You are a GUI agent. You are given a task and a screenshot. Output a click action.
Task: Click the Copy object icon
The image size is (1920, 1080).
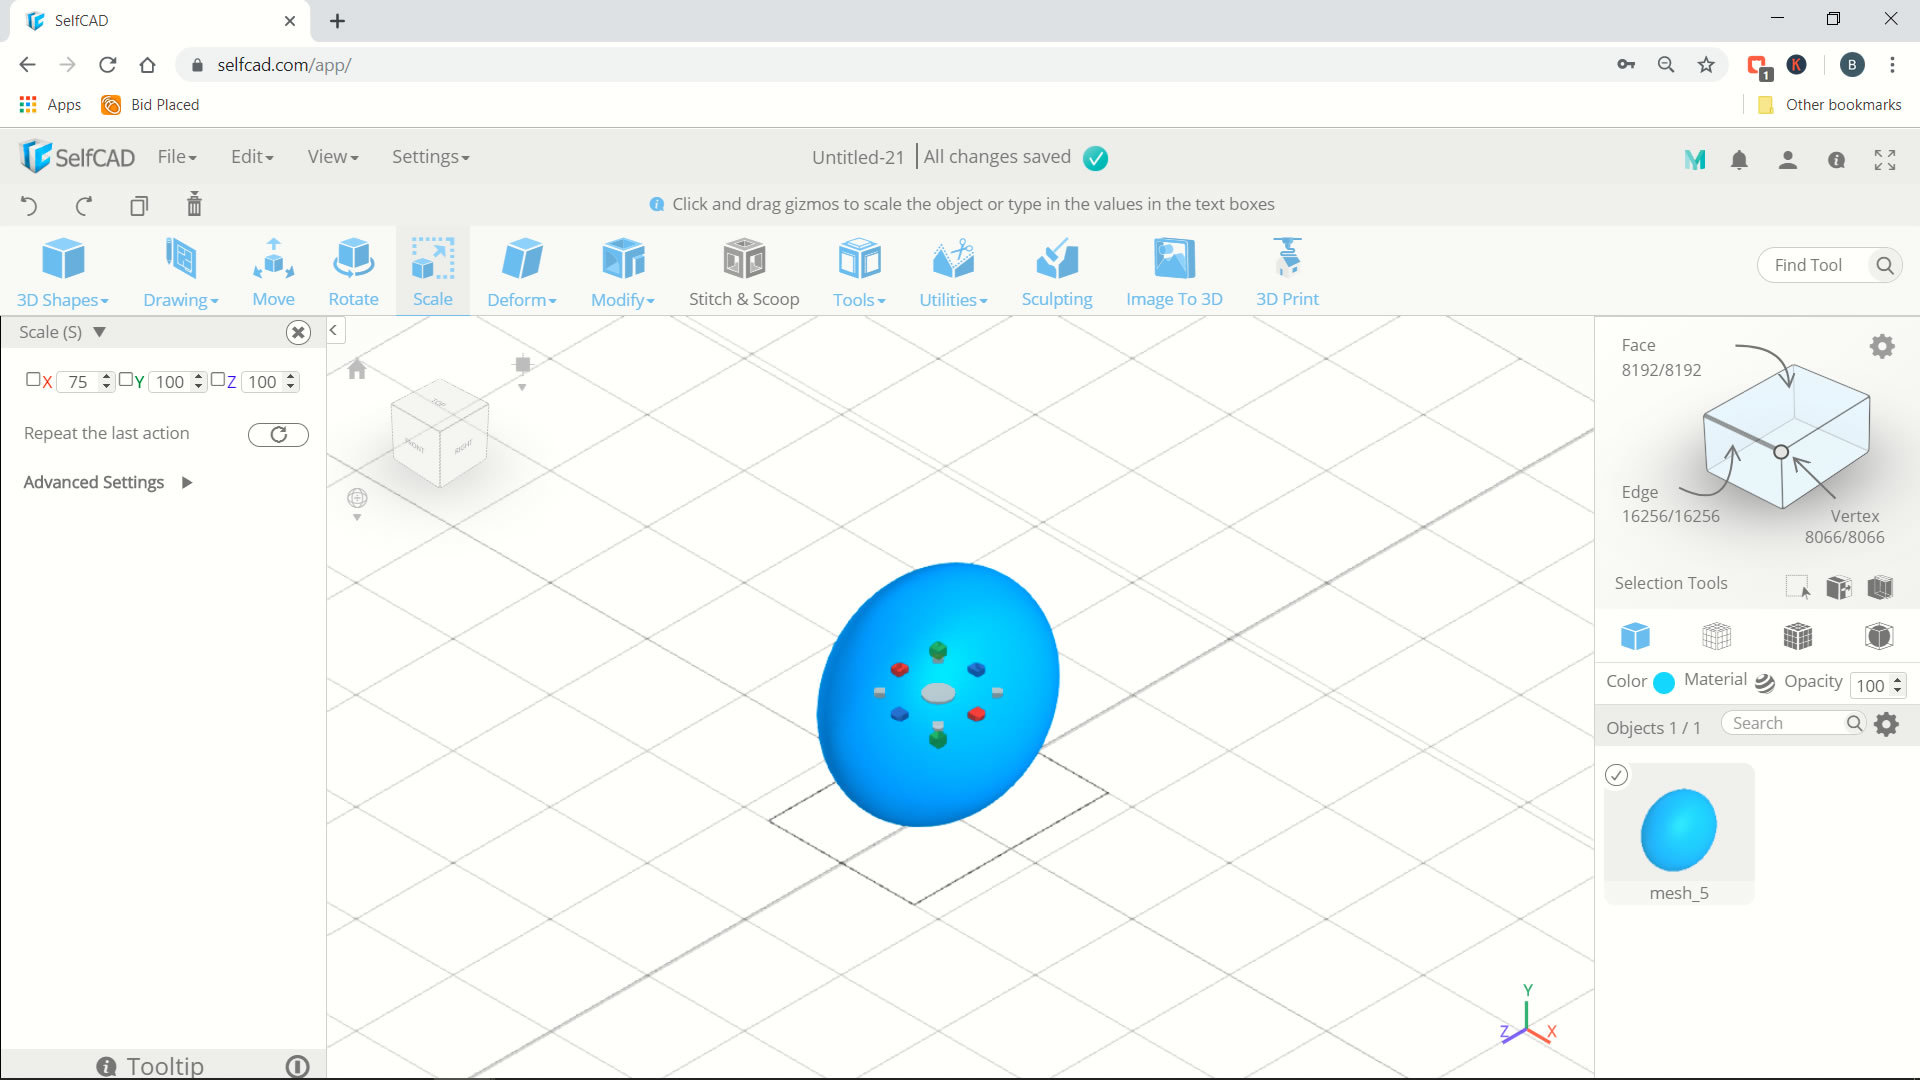click(139, 206)
